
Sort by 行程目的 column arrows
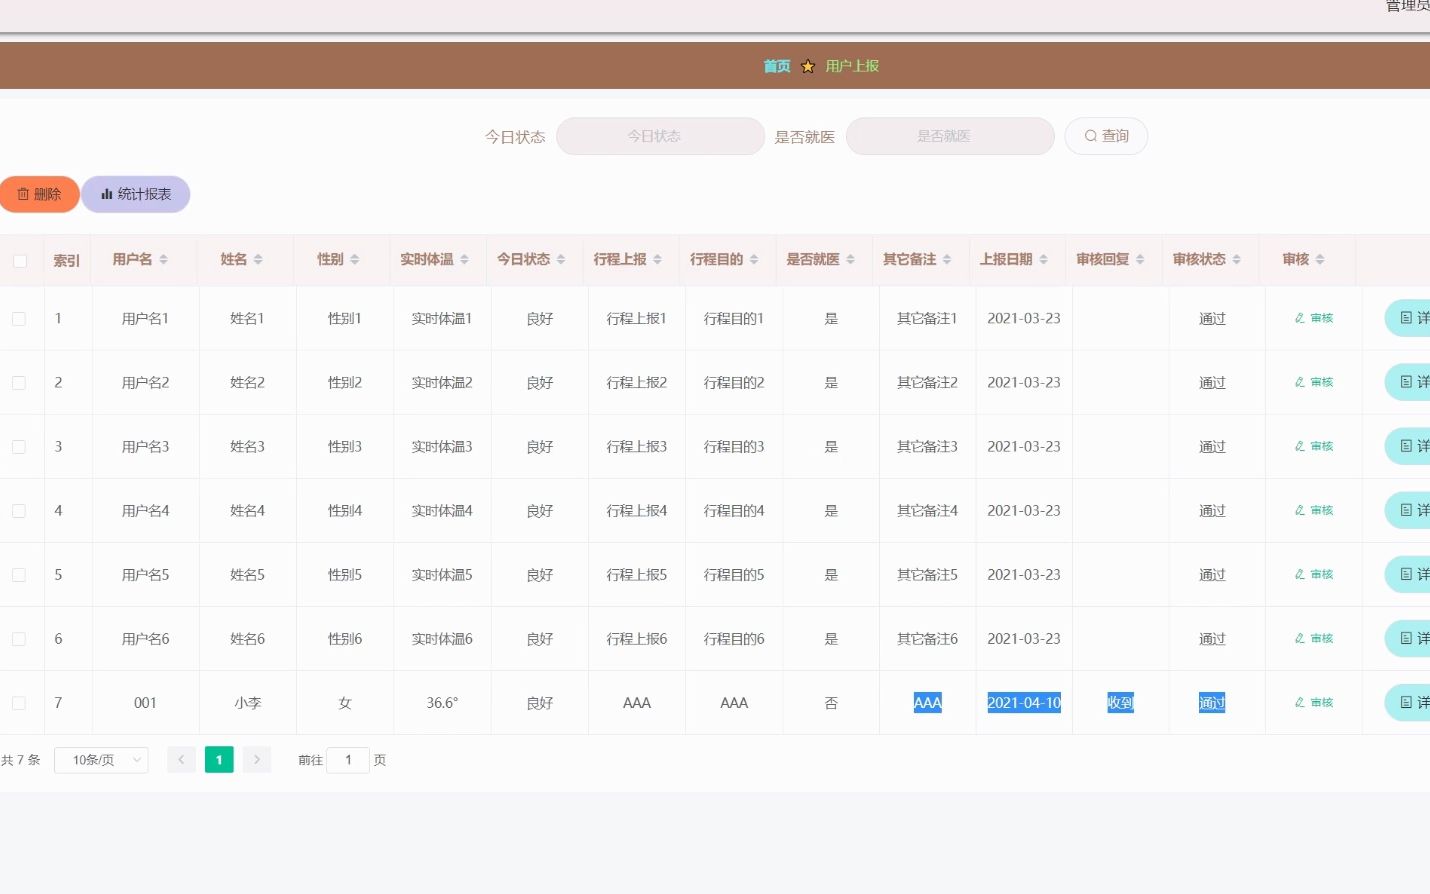(754, 260)
